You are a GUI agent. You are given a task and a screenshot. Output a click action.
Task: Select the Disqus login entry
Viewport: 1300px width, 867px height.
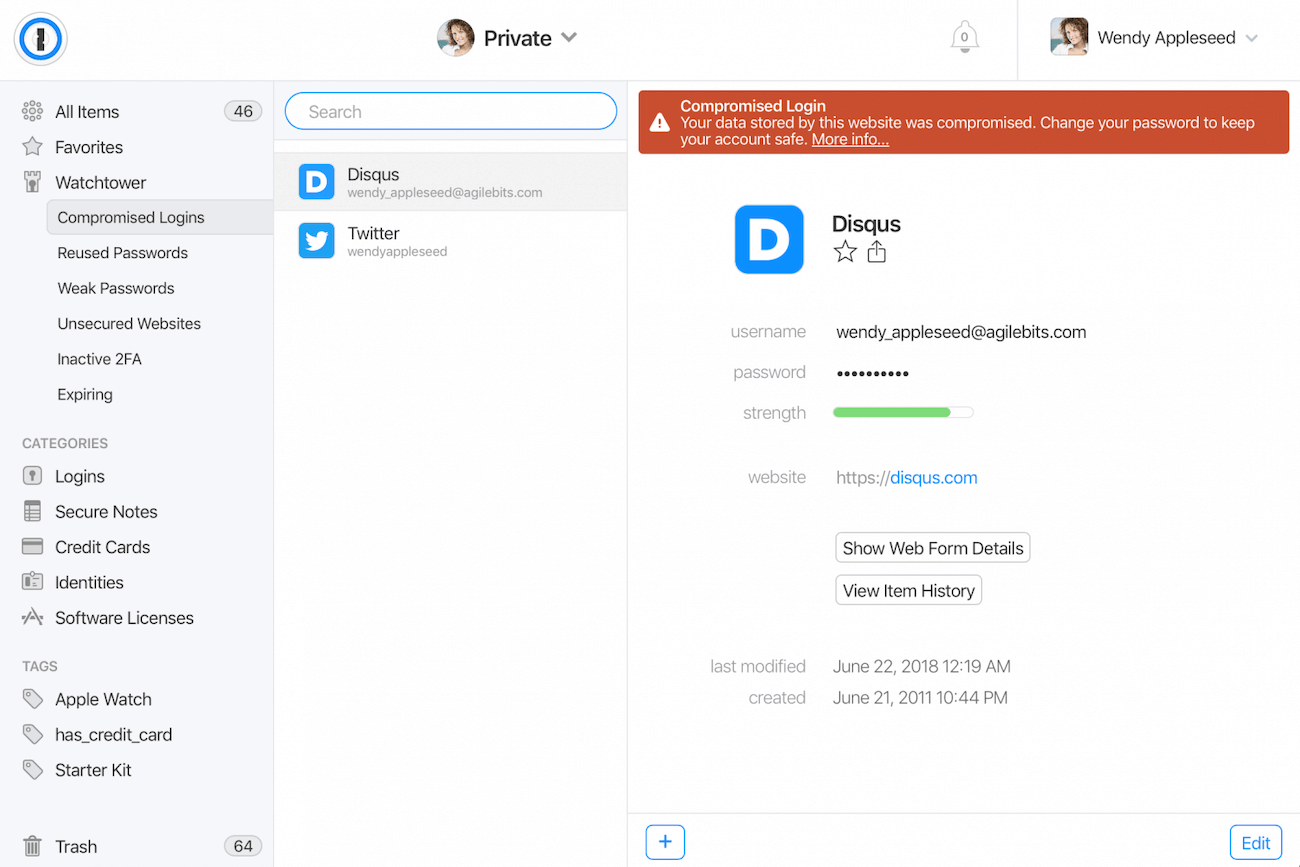(451, 182)
